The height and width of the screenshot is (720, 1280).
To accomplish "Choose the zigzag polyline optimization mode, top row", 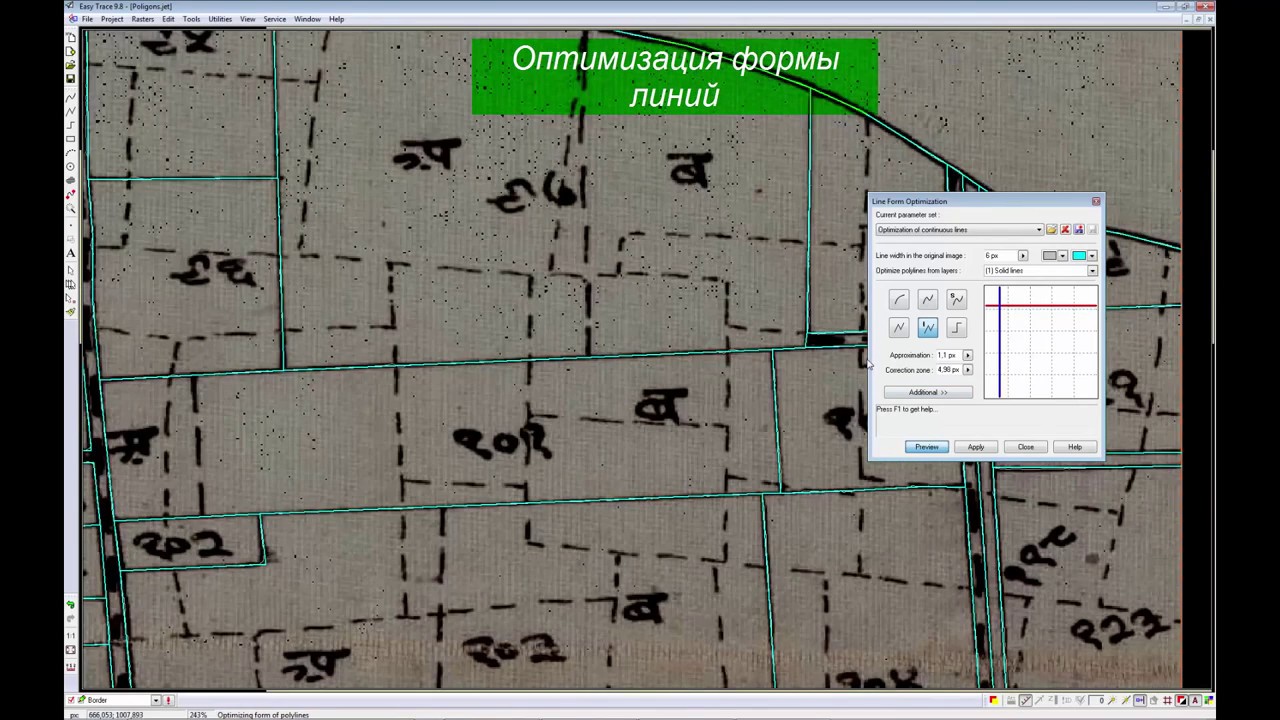I will pyautogui.click(x=928, y=299).
